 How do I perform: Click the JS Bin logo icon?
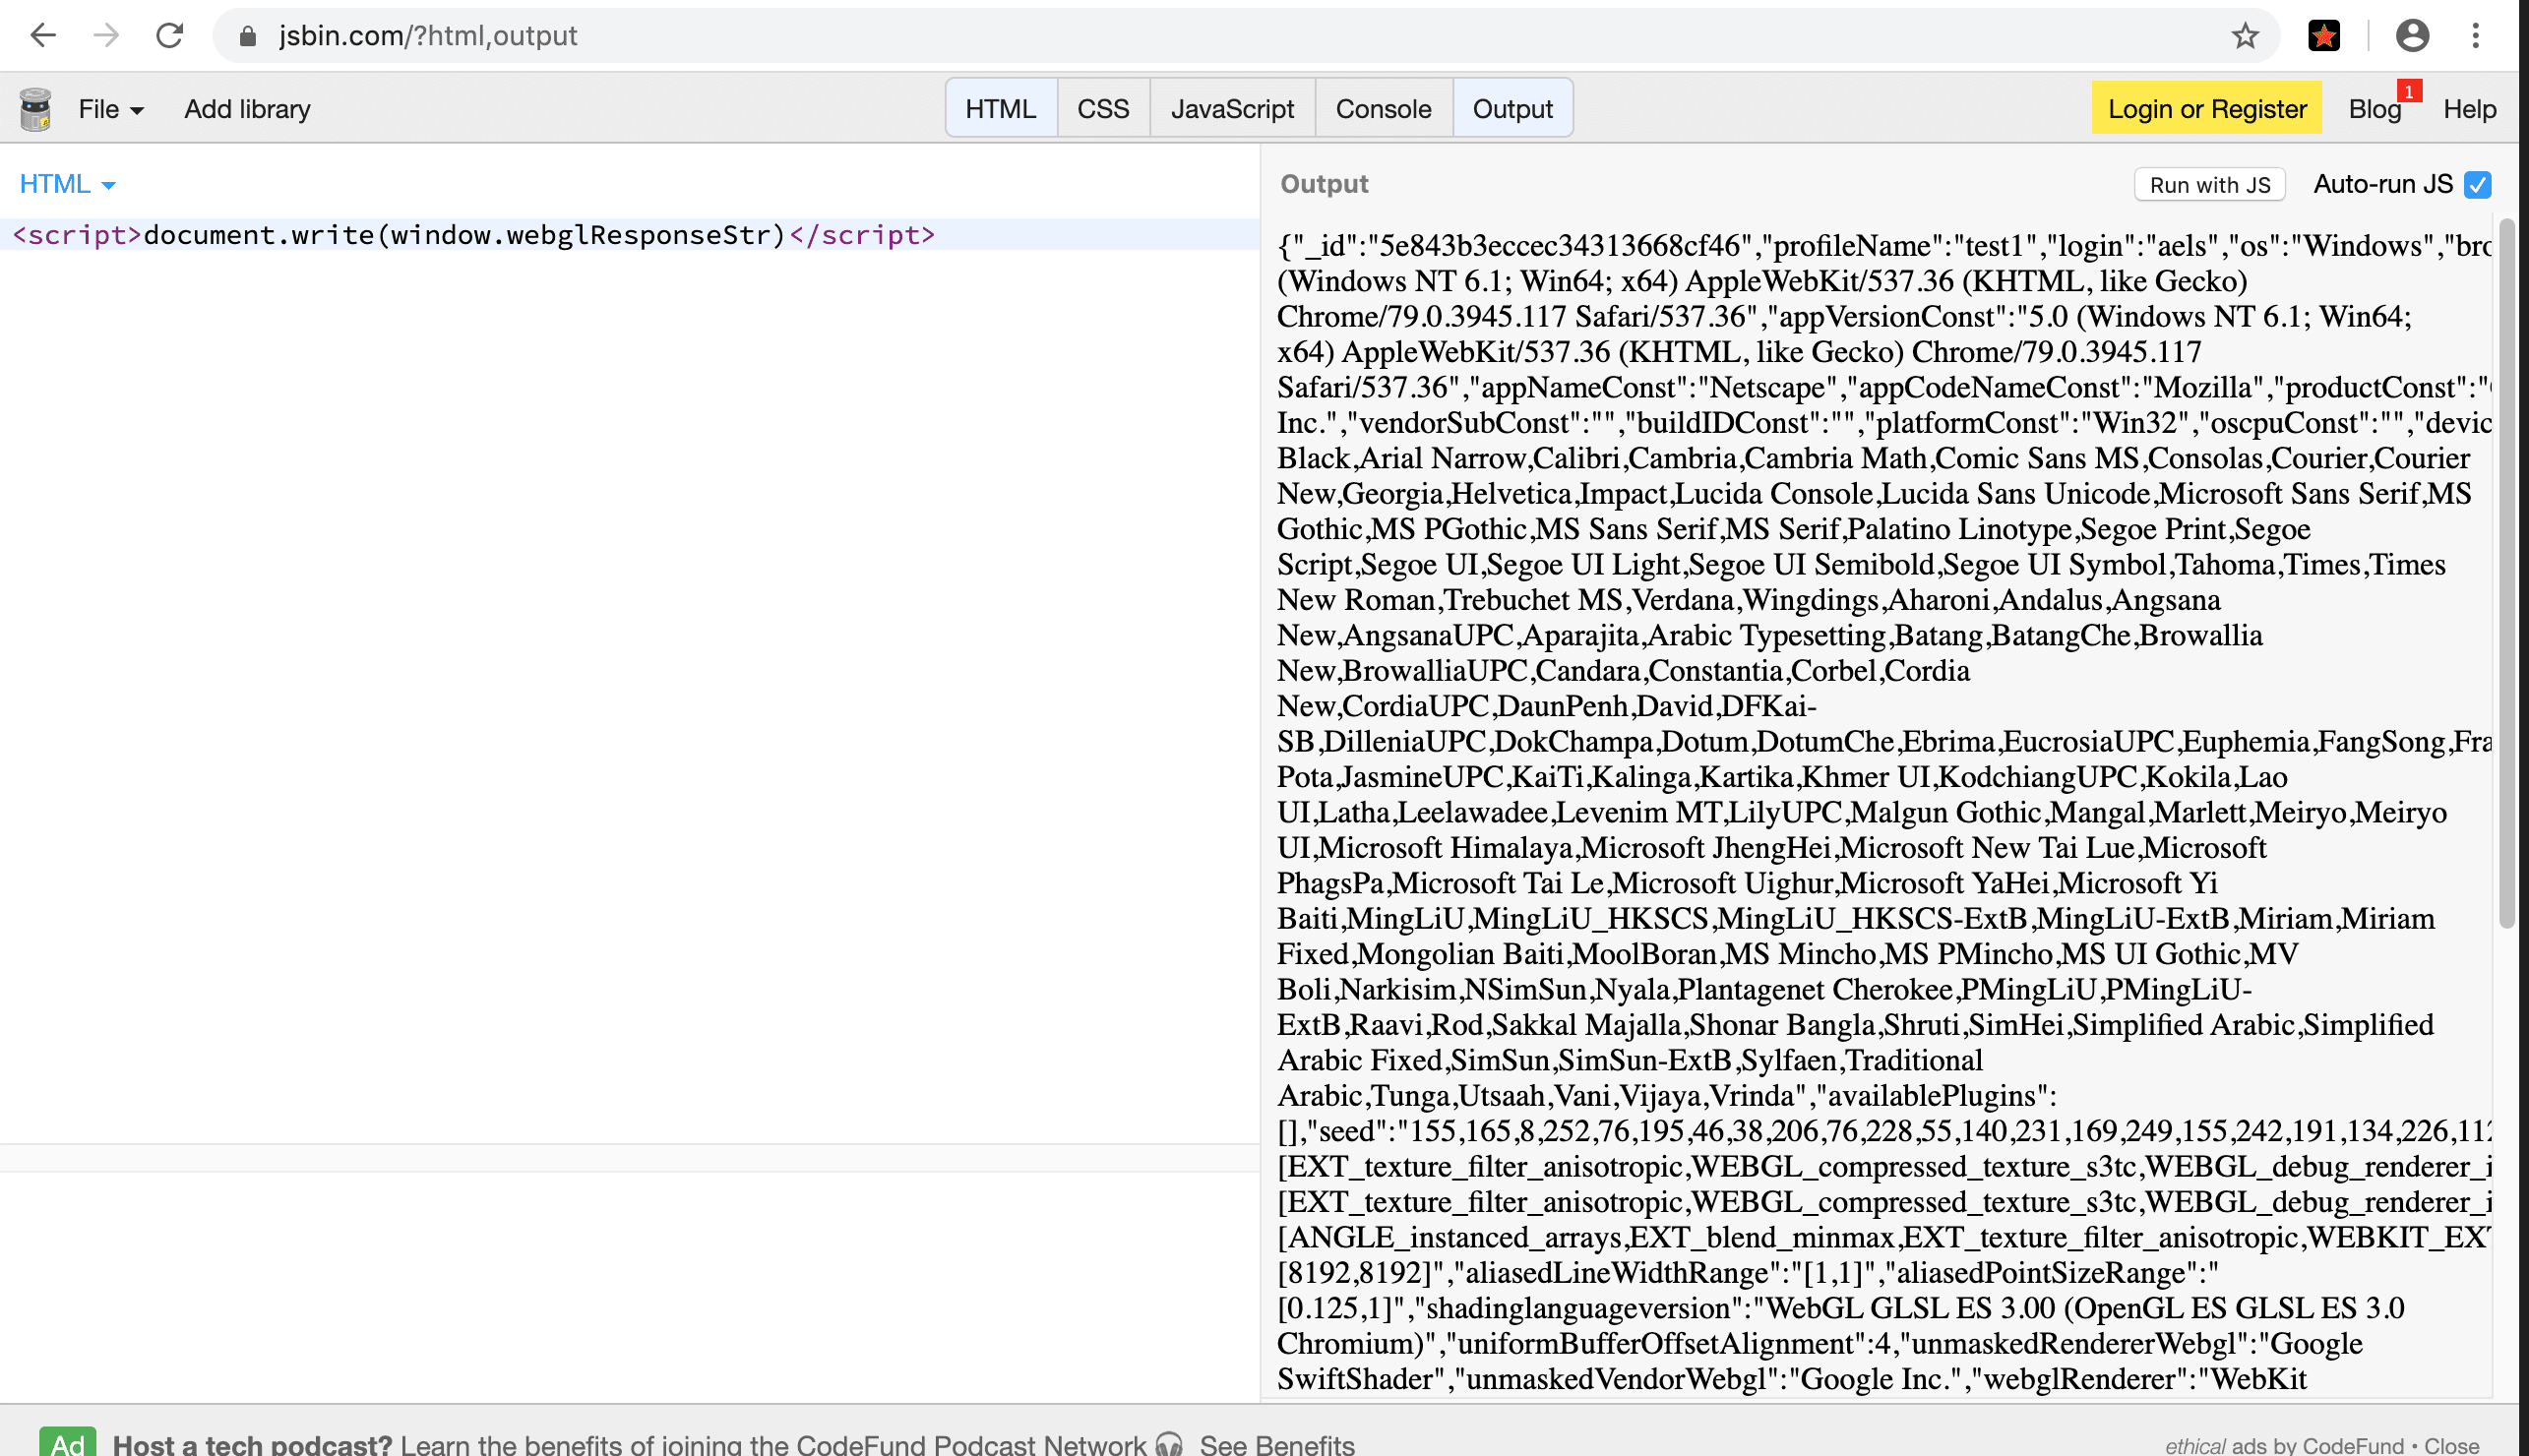click(x=36, y=109)
